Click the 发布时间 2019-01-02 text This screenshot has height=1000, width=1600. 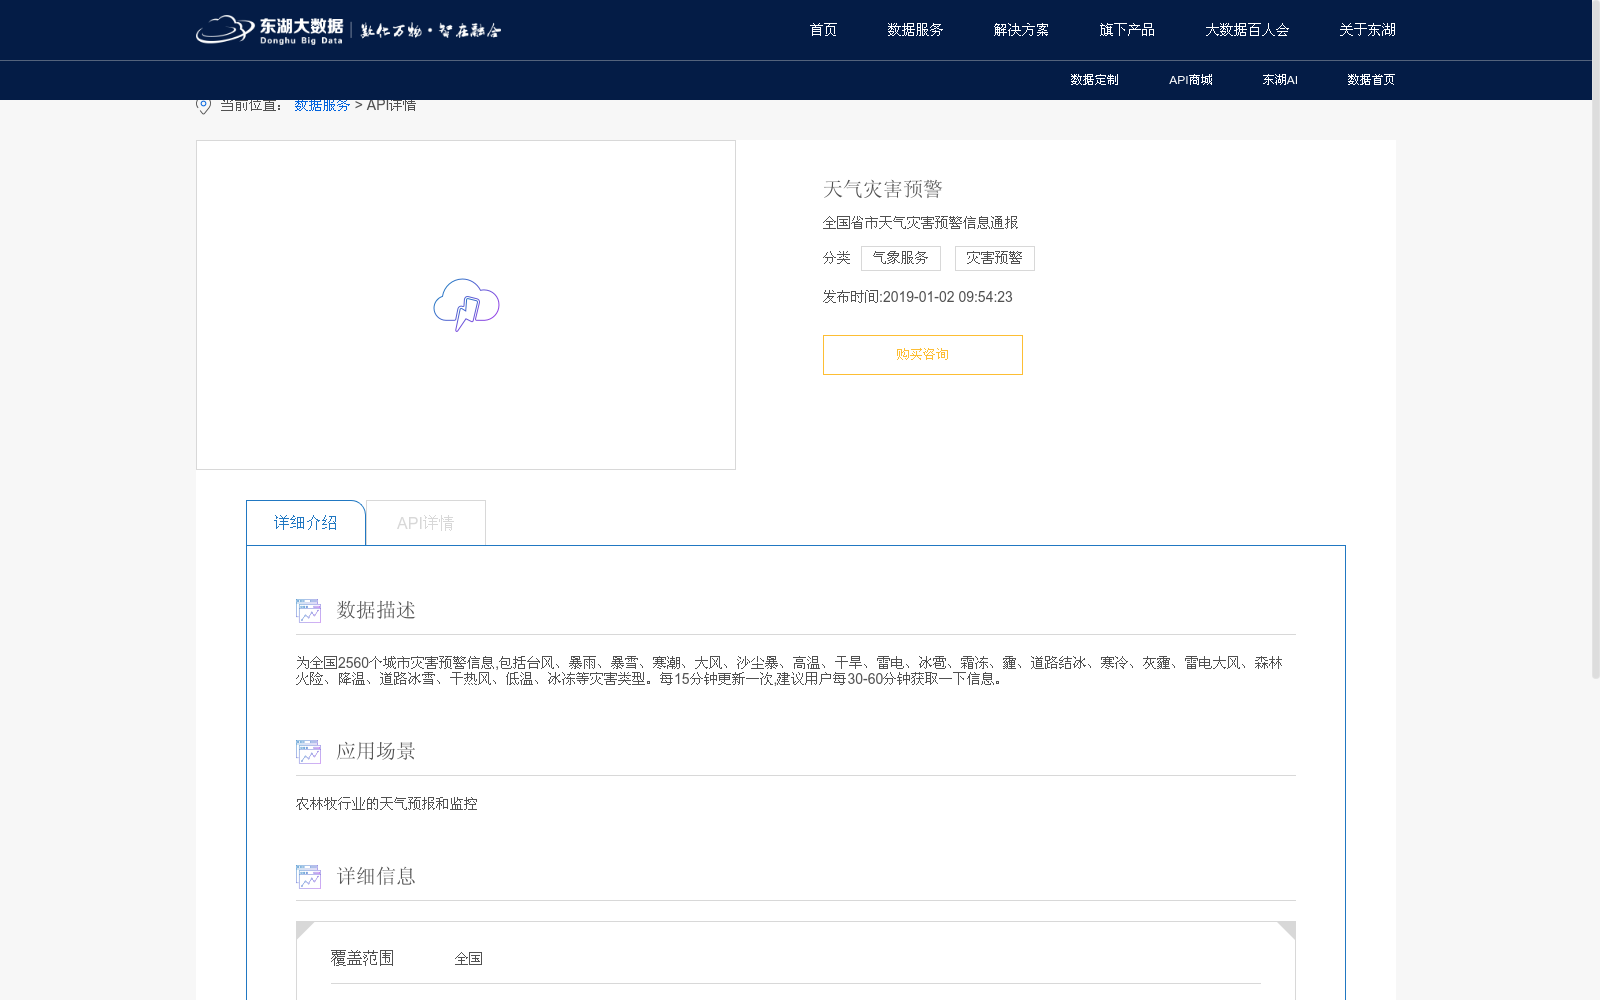pyautogui.click(x=918, y=297)
